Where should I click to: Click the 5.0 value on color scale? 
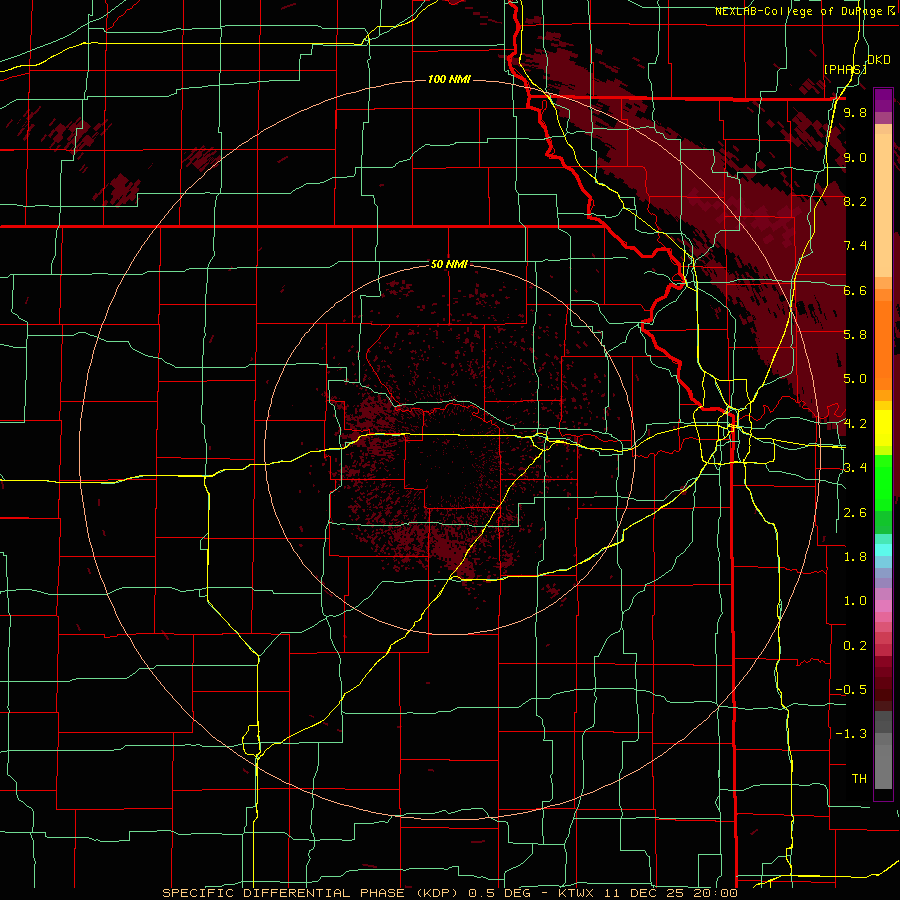coord(855,379)
